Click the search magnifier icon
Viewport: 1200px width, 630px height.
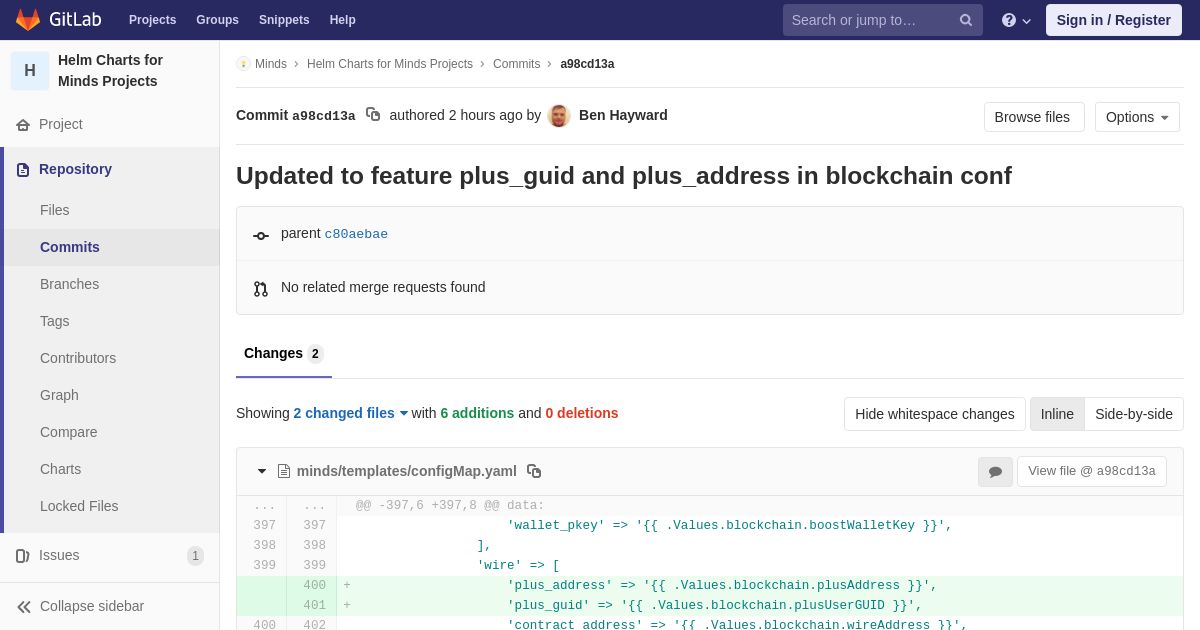pos(966,20)
